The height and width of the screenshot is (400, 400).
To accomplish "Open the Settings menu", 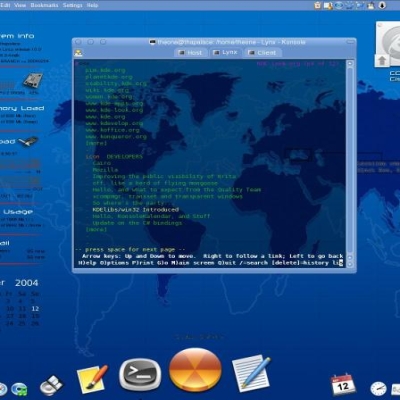I will [x=73, y=5].
